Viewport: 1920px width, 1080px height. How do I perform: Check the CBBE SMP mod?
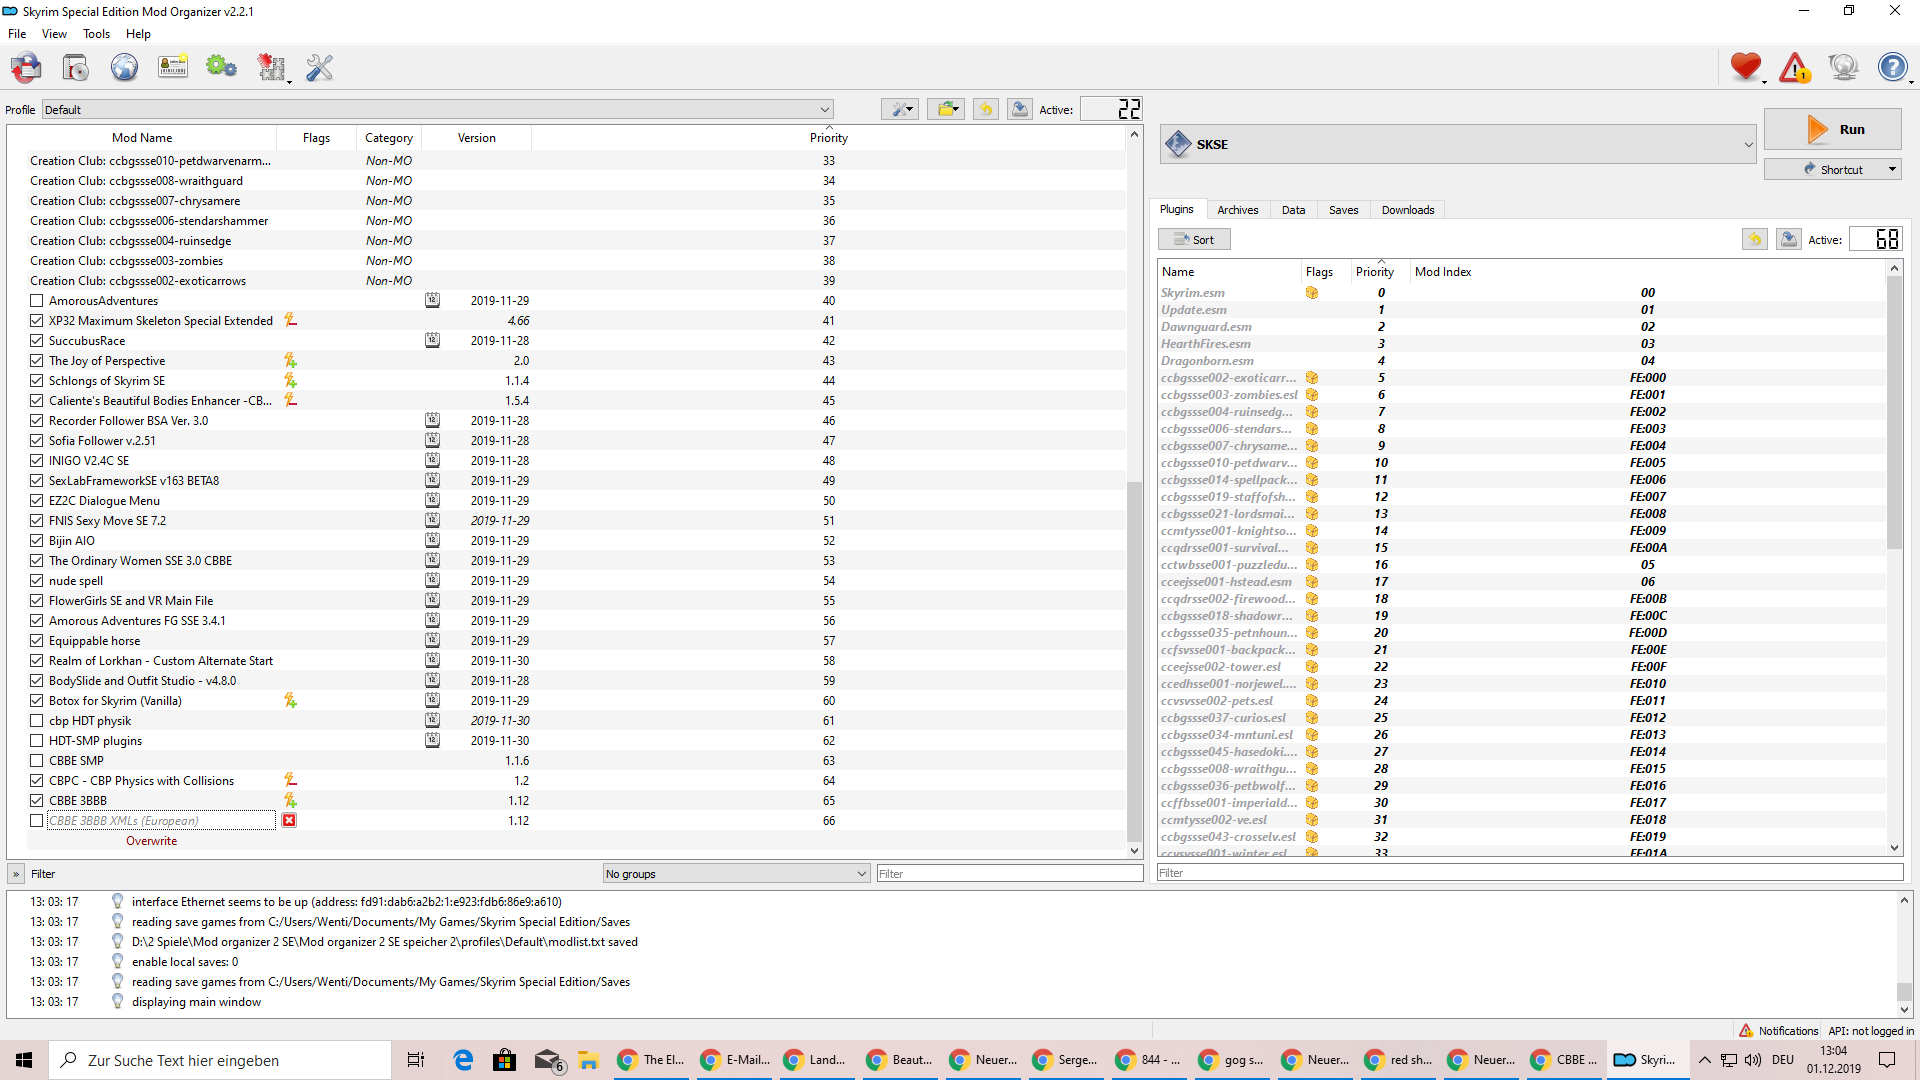(x=37, y=760)
